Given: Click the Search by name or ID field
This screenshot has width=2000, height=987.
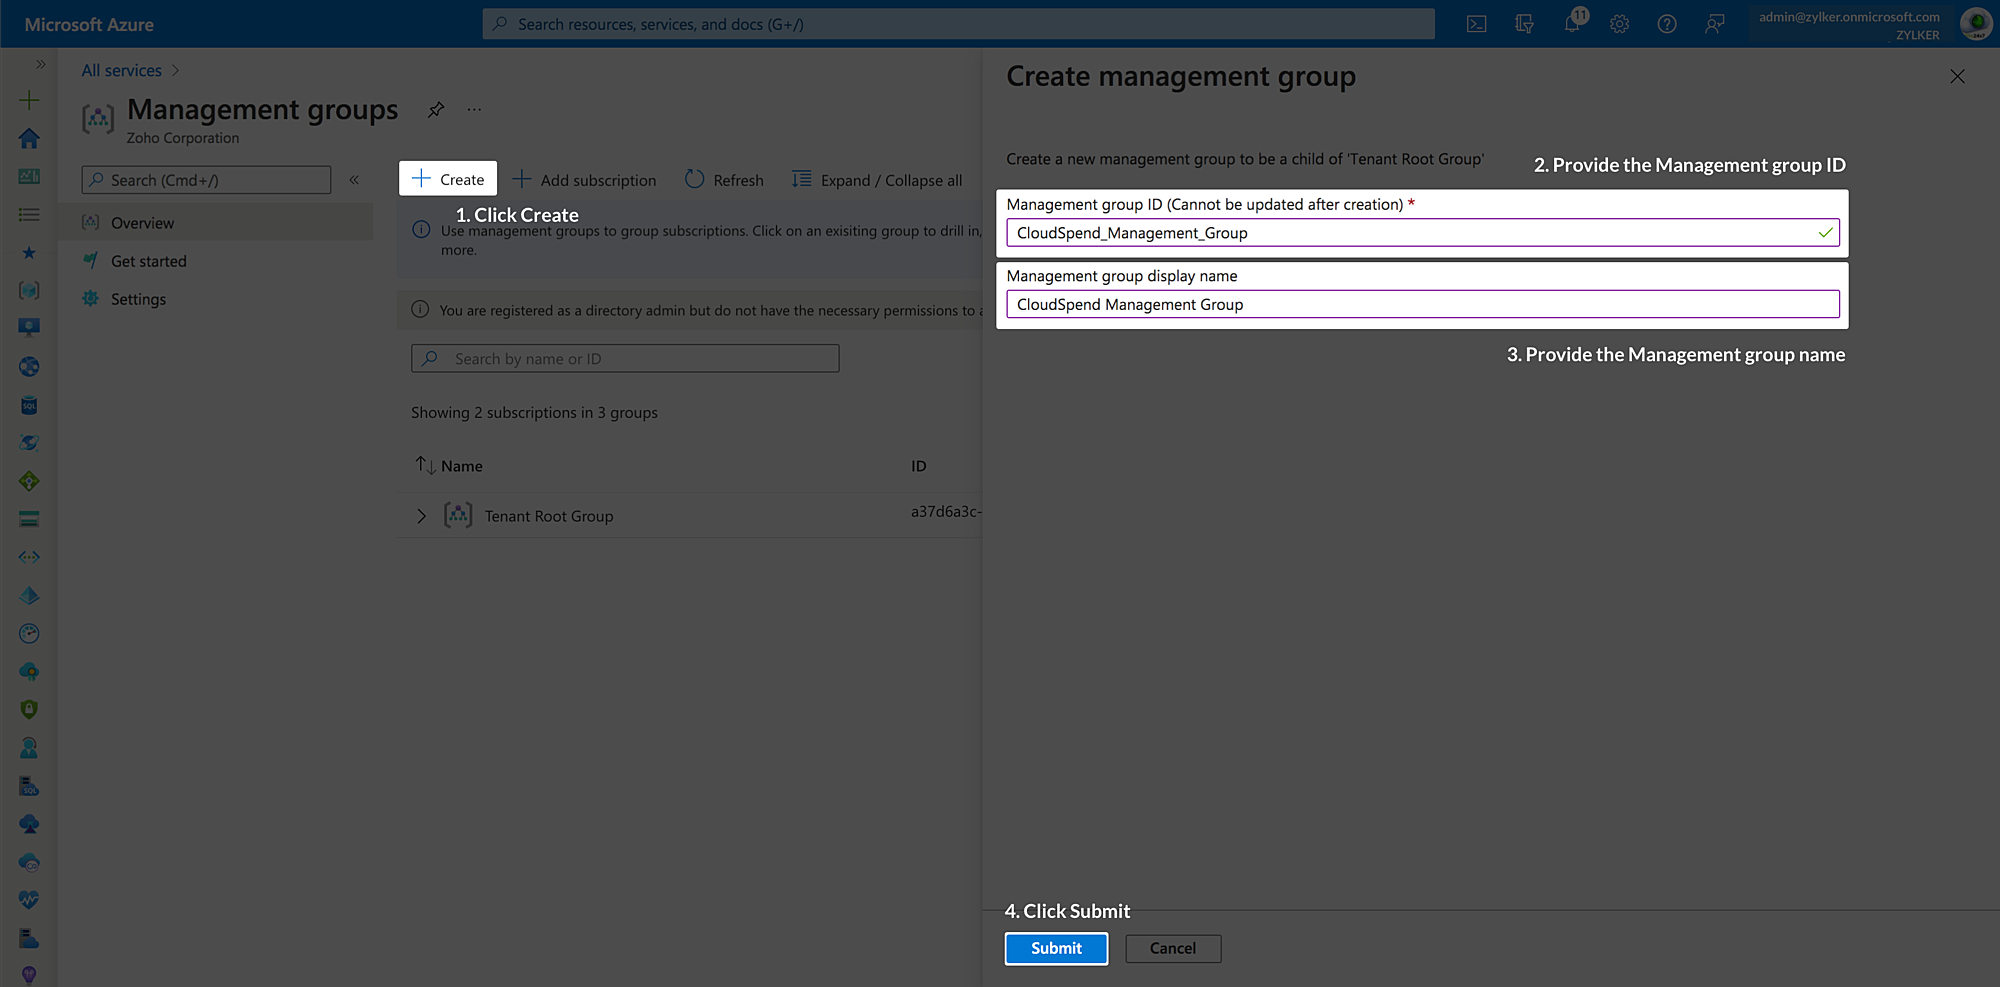Looking at the screenshot, I should tap(624, 358).
